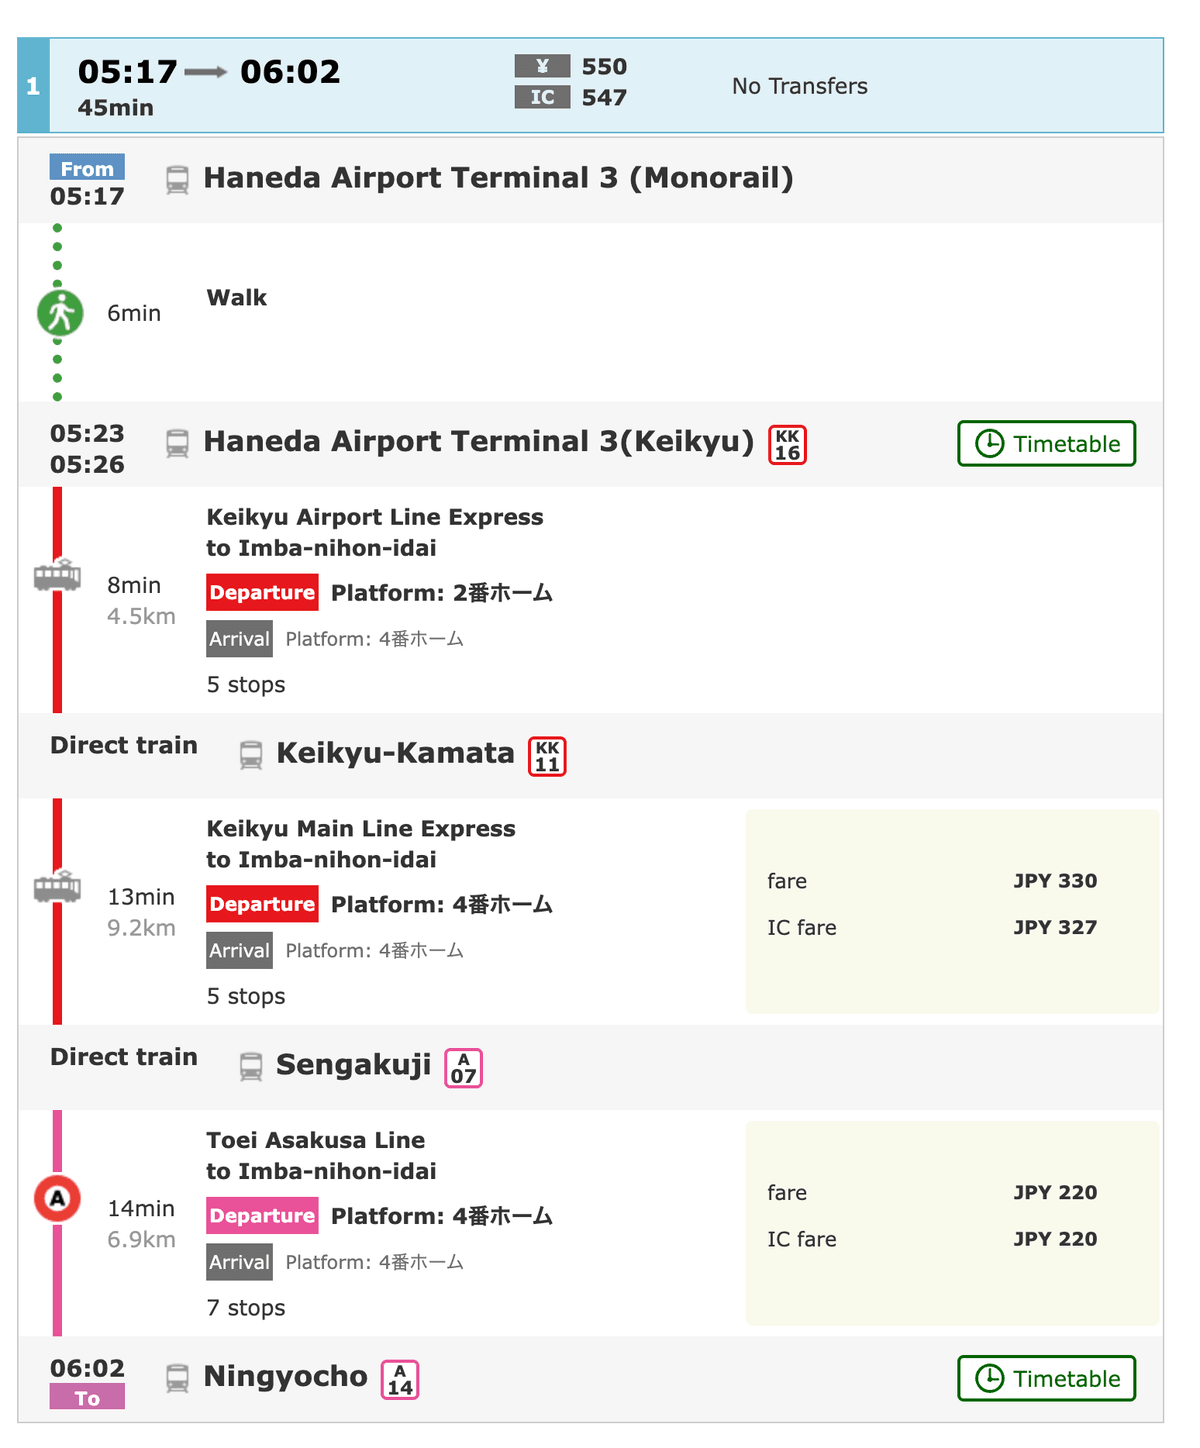This screenshot has height=1448, width=1200.
Task: Click the train icon beside Keikyu-Kamata
Action: (x=251, y=755)
